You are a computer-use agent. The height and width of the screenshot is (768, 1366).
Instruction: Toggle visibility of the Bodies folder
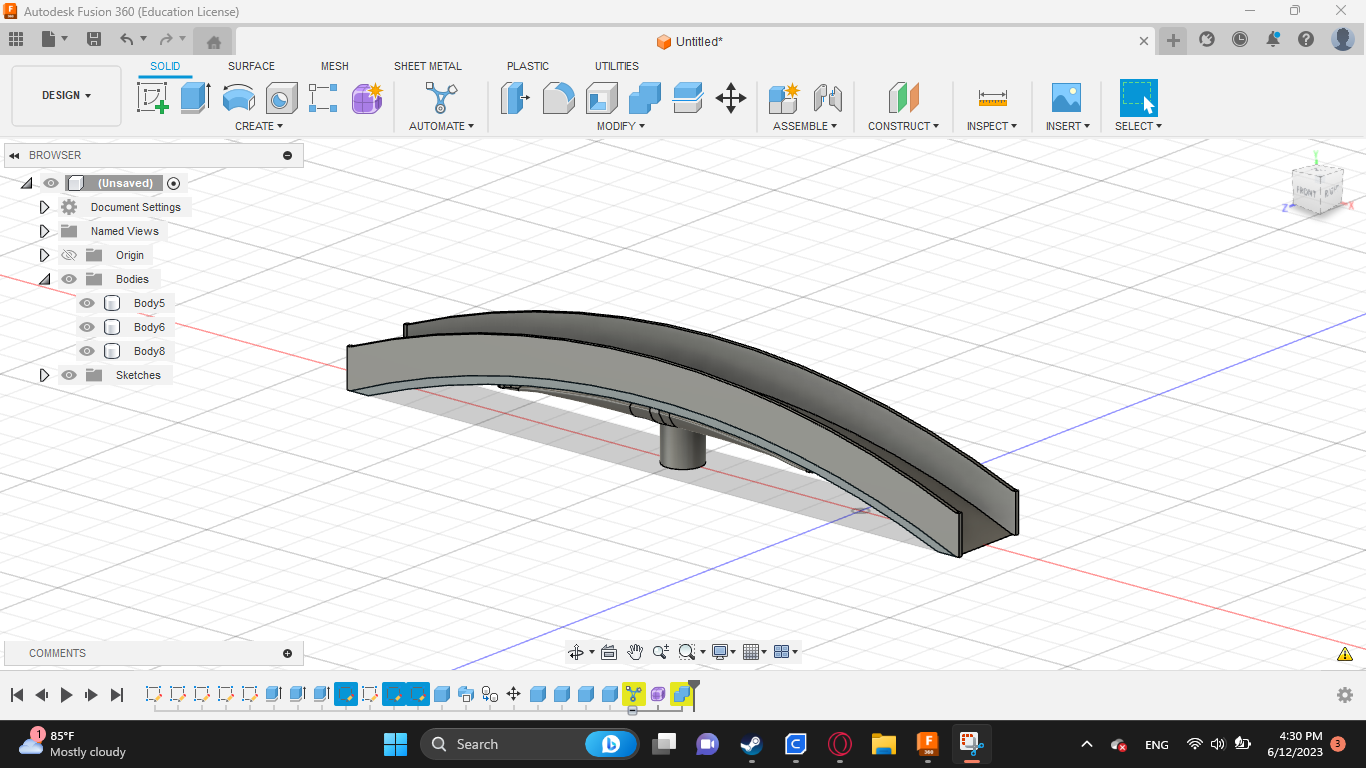coord(69,279)
